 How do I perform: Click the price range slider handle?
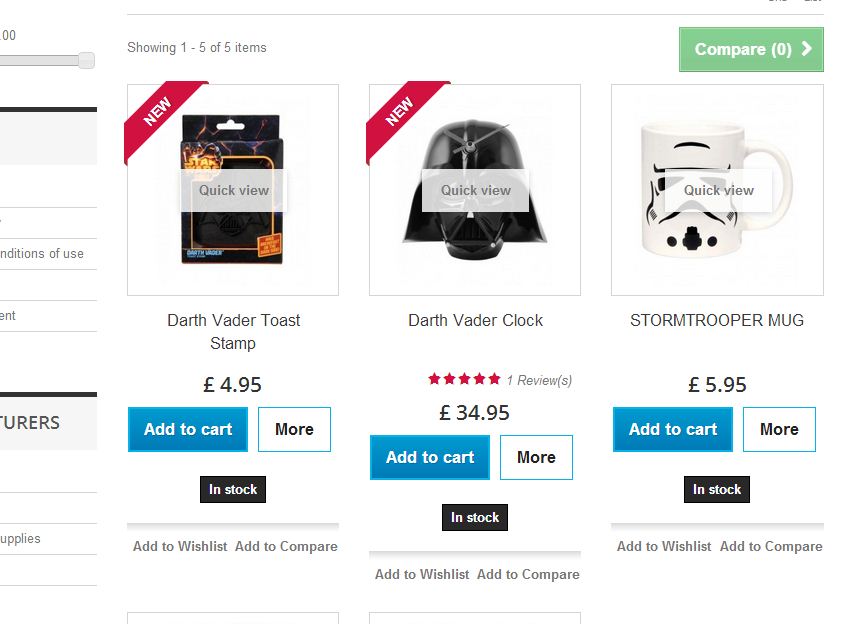[x=86, y=61]
